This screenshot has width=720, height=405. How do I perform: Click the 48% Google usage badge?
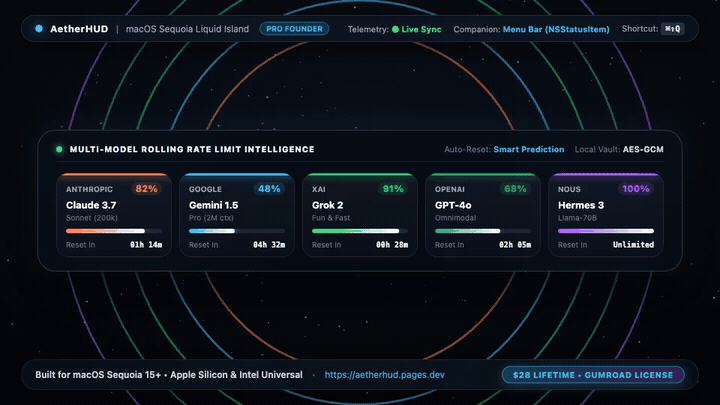click(x=269, y=189)
